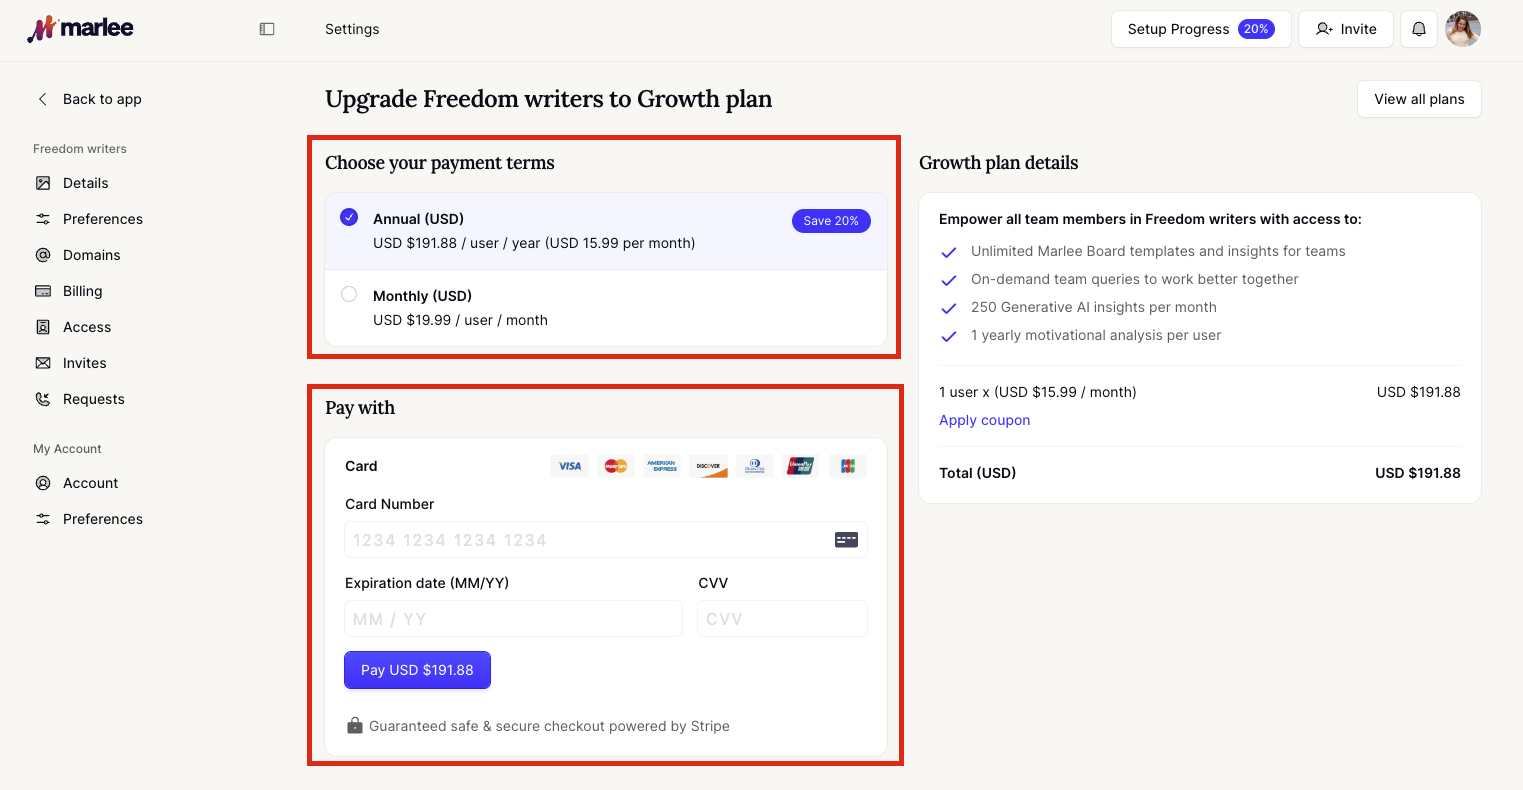Focus the Card Number input field
Screen dimensions: 1523x790
point(606,540)
